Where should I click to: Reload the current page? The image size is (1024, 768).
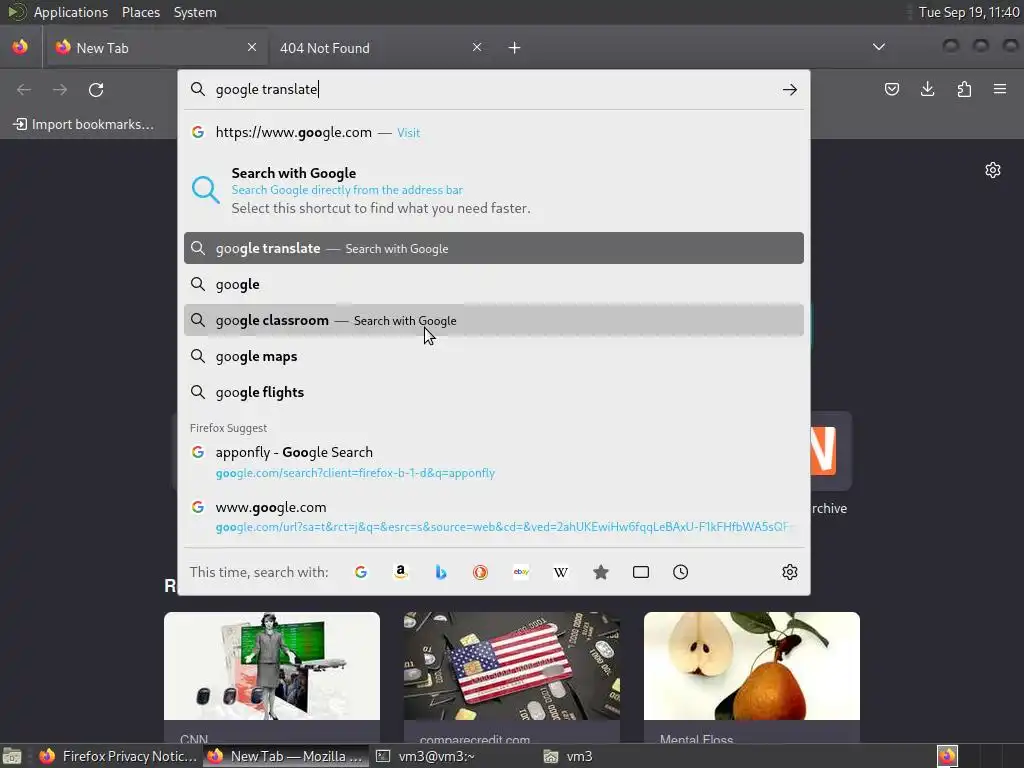pos(96,89)
